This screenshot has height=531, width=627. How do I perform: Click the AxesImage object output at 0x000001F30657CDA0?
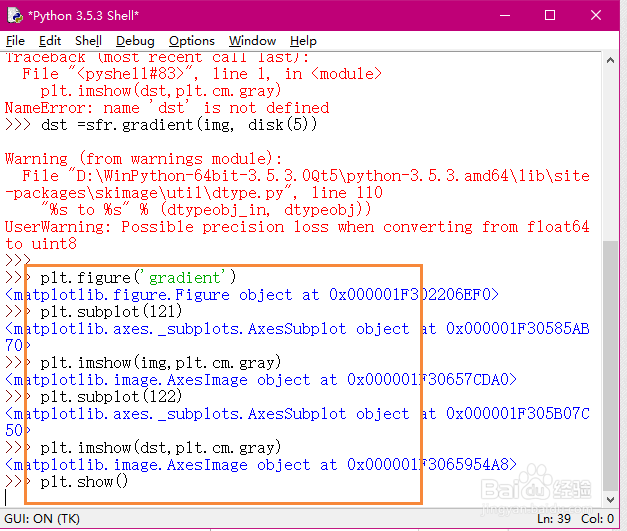(261, 379)
